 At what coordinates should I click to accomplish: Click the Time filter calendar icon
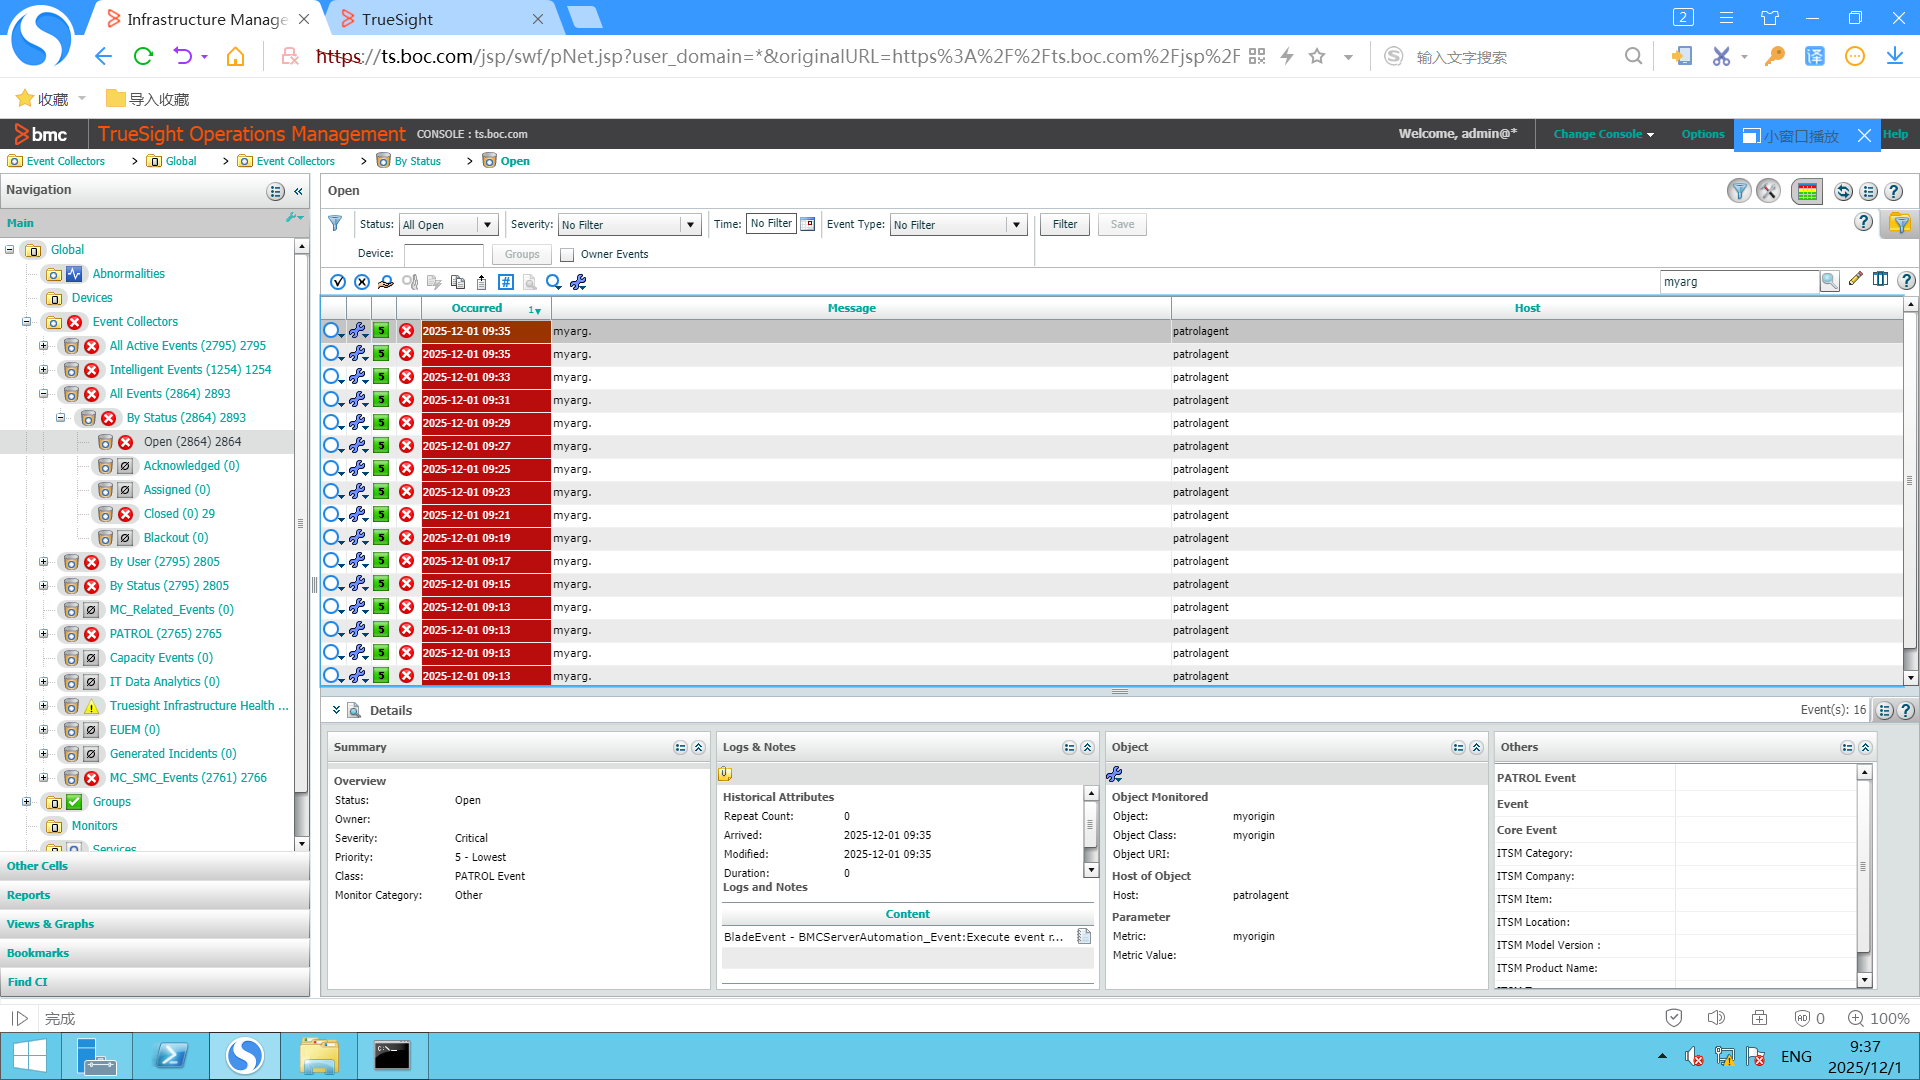pos(808,224)
